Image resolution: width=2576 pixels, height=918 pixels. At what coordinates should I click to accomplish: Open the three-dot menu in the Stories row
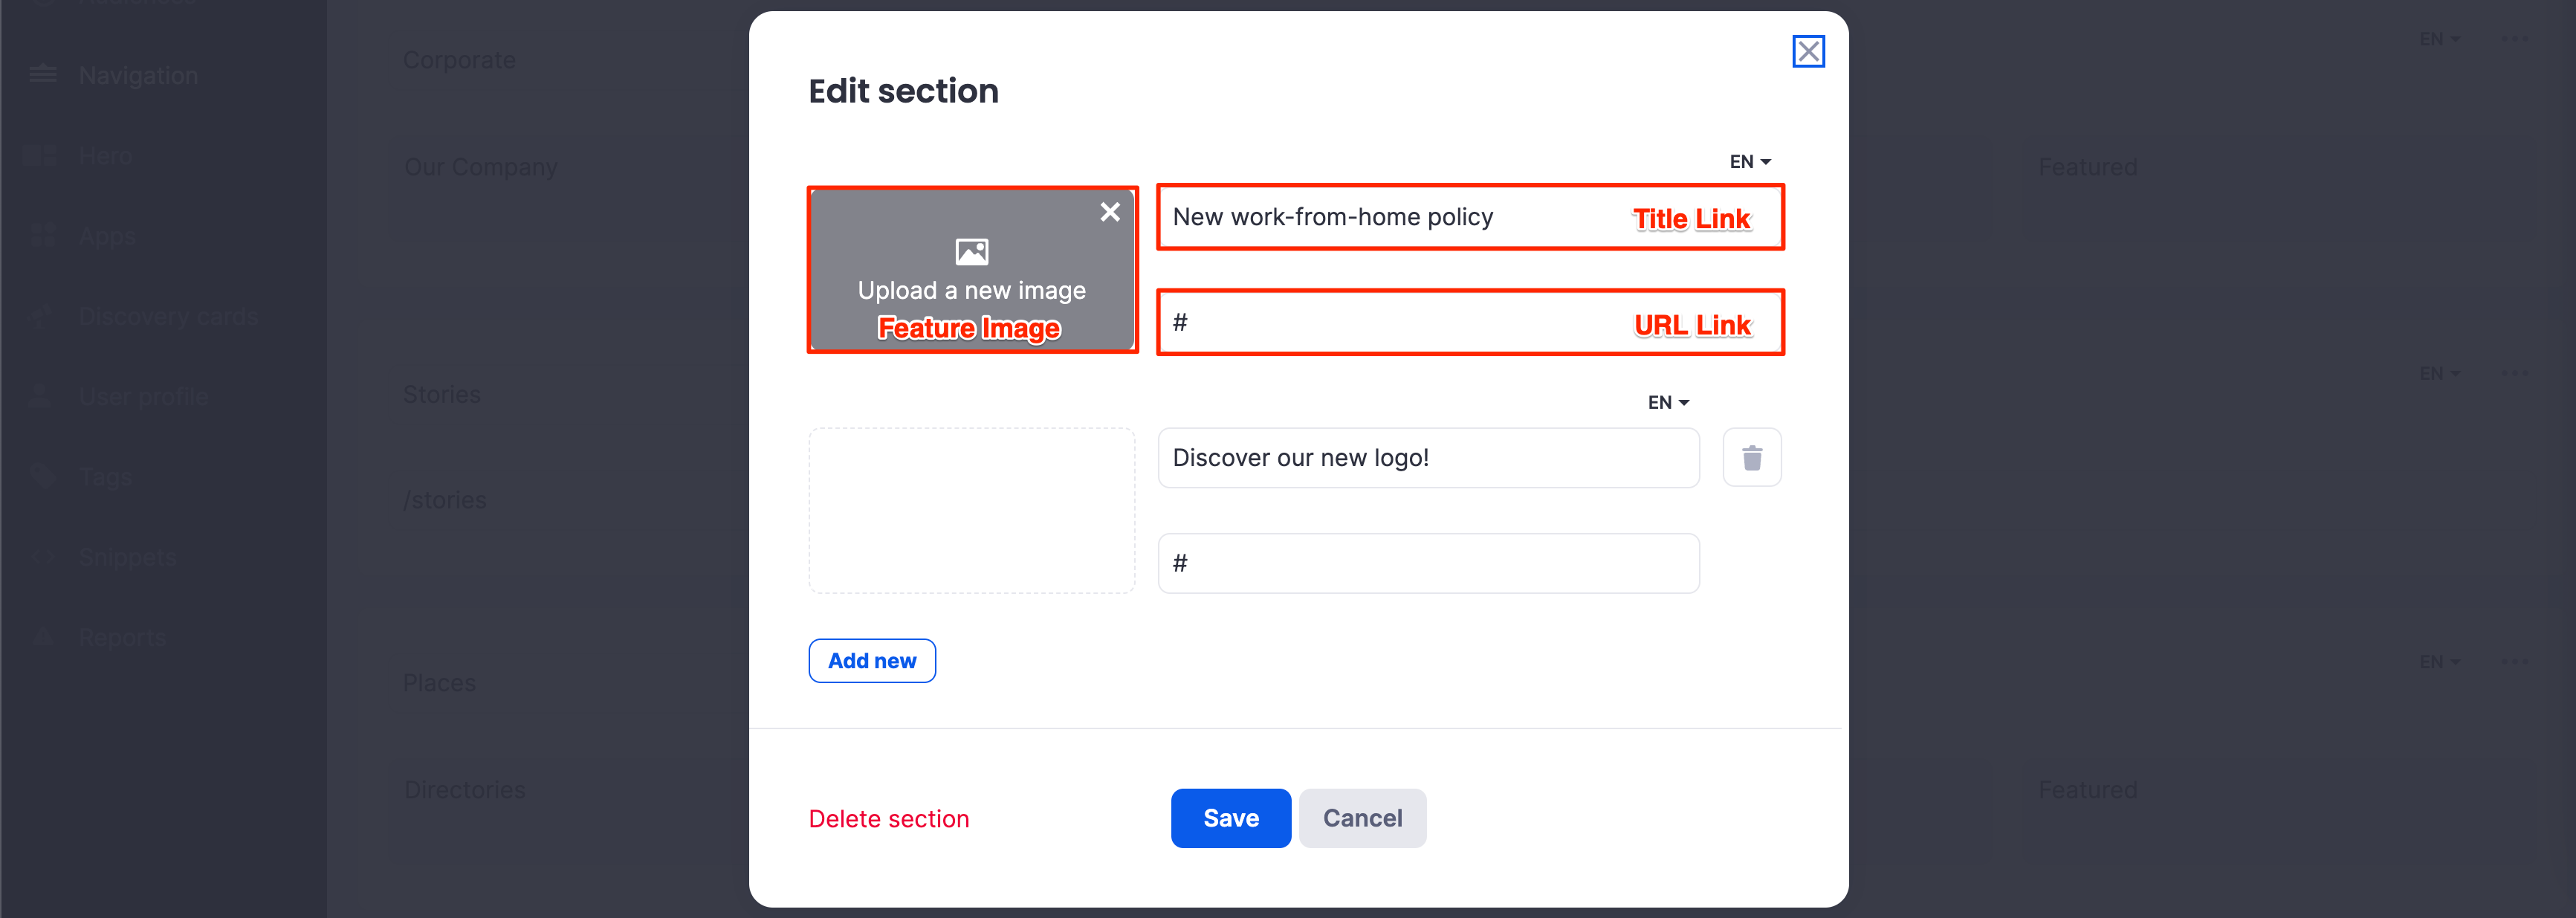(2513, 373)
